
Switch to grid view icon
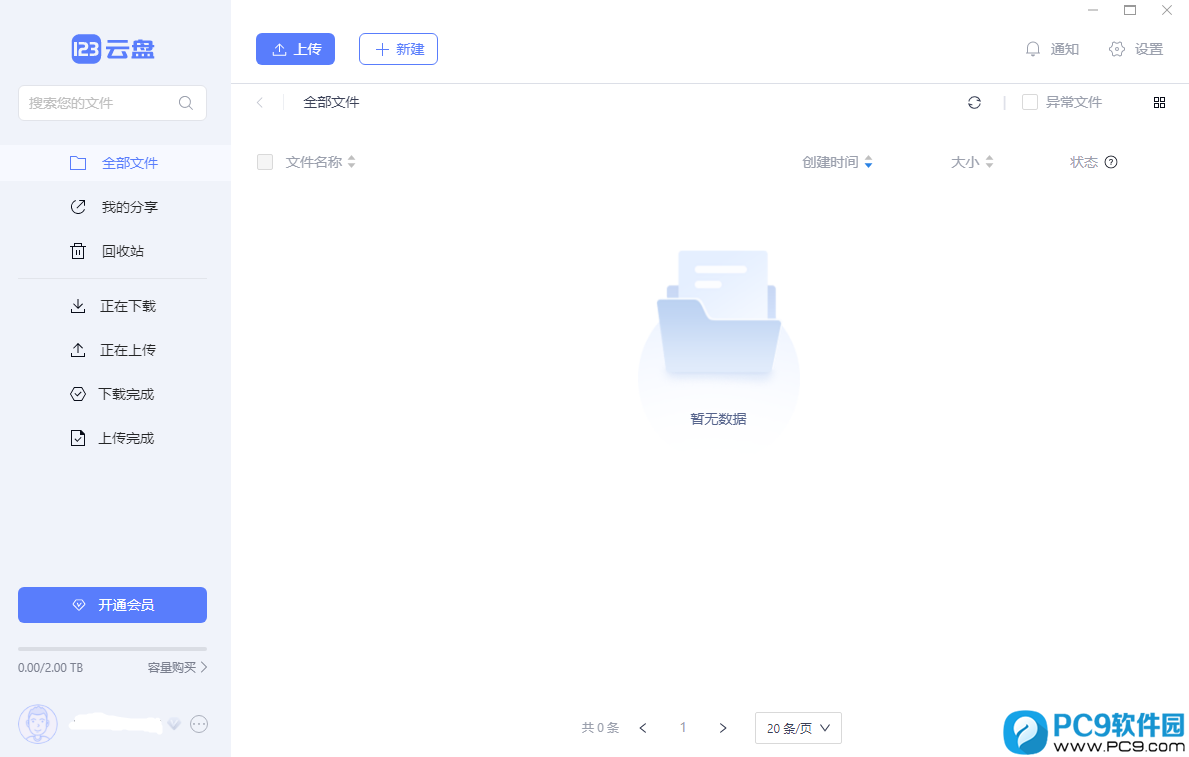point(1159,102)
